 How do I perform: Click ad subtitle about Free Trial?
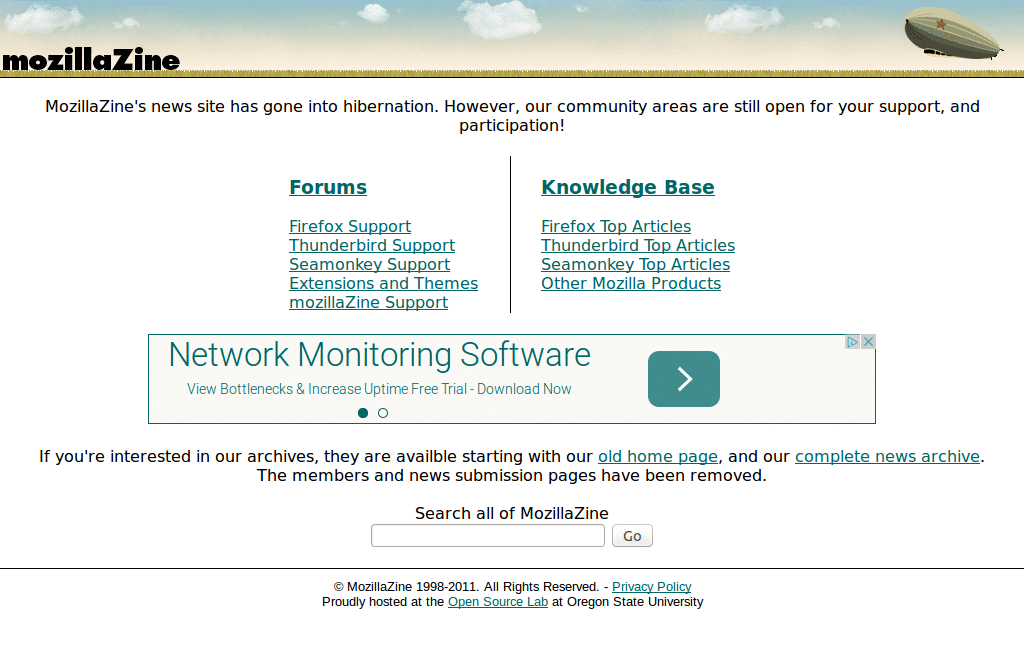[379, 389]
